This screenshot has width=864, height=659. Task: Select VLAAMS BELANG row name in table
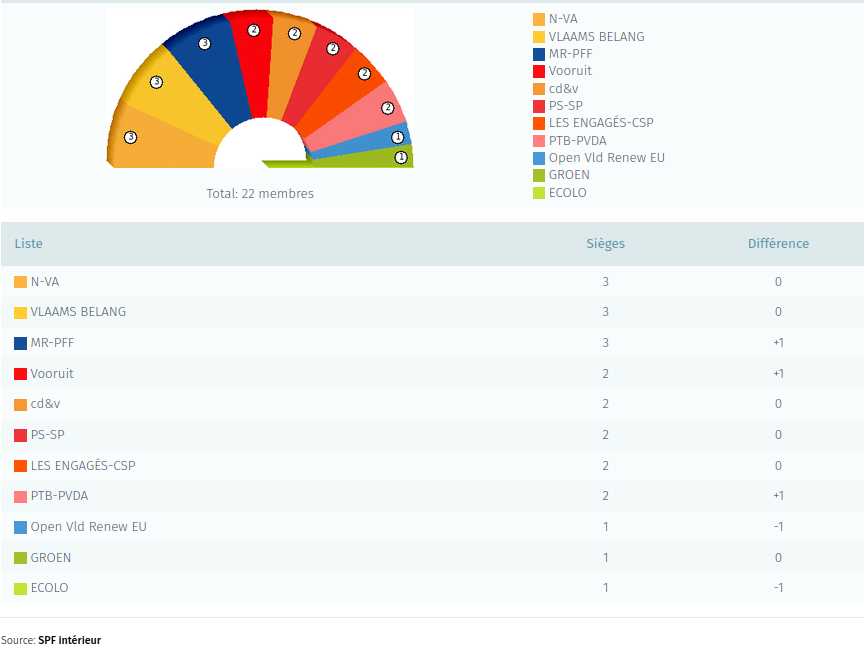tap(78, 312)
